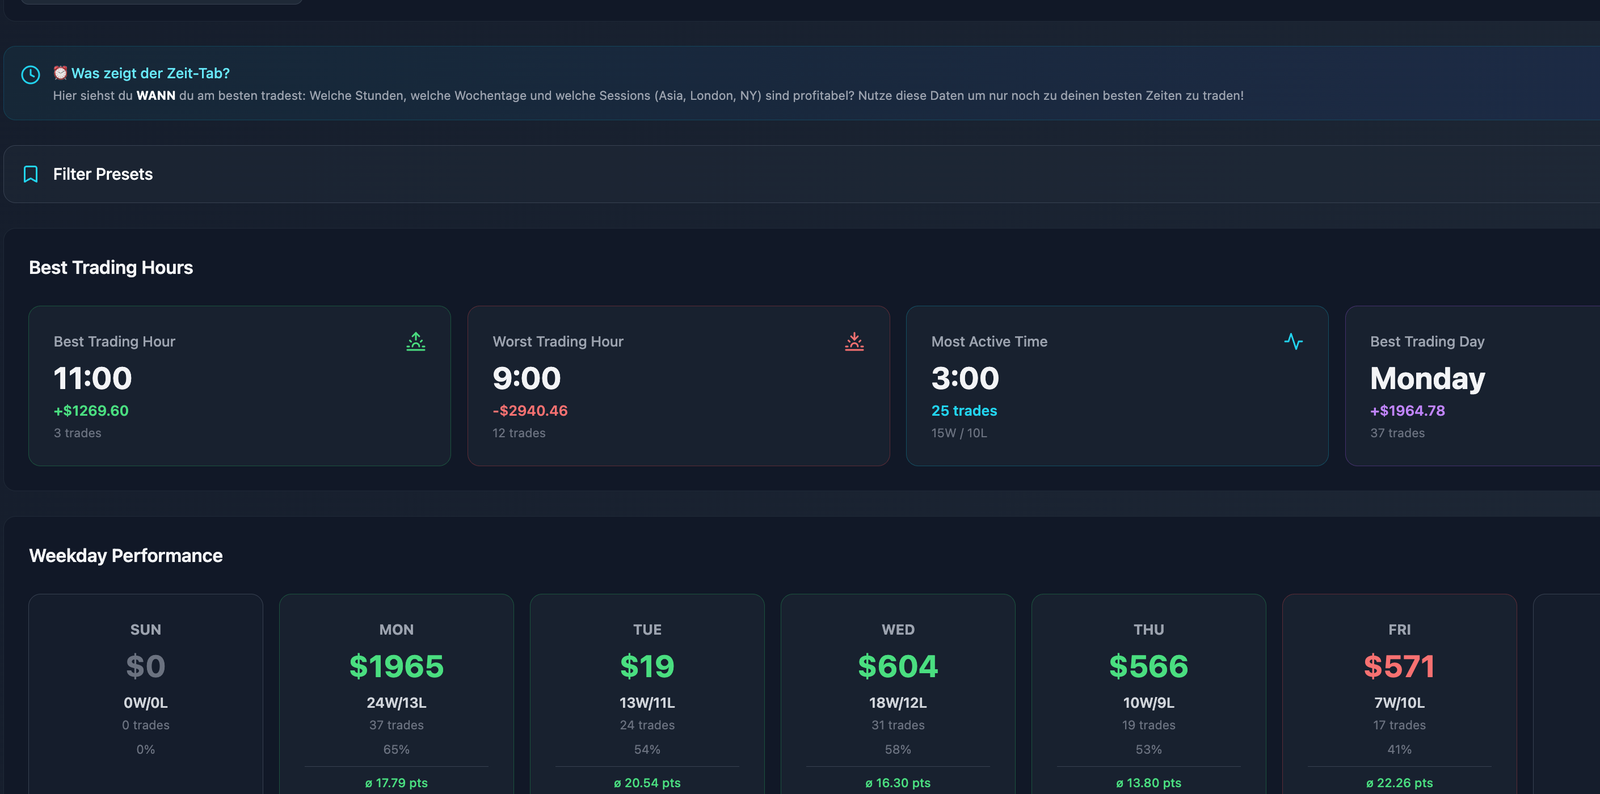1600x794 pixels.
Task: Click the '7W/10L' record on Friday
Action: [x=1400, y=703]
